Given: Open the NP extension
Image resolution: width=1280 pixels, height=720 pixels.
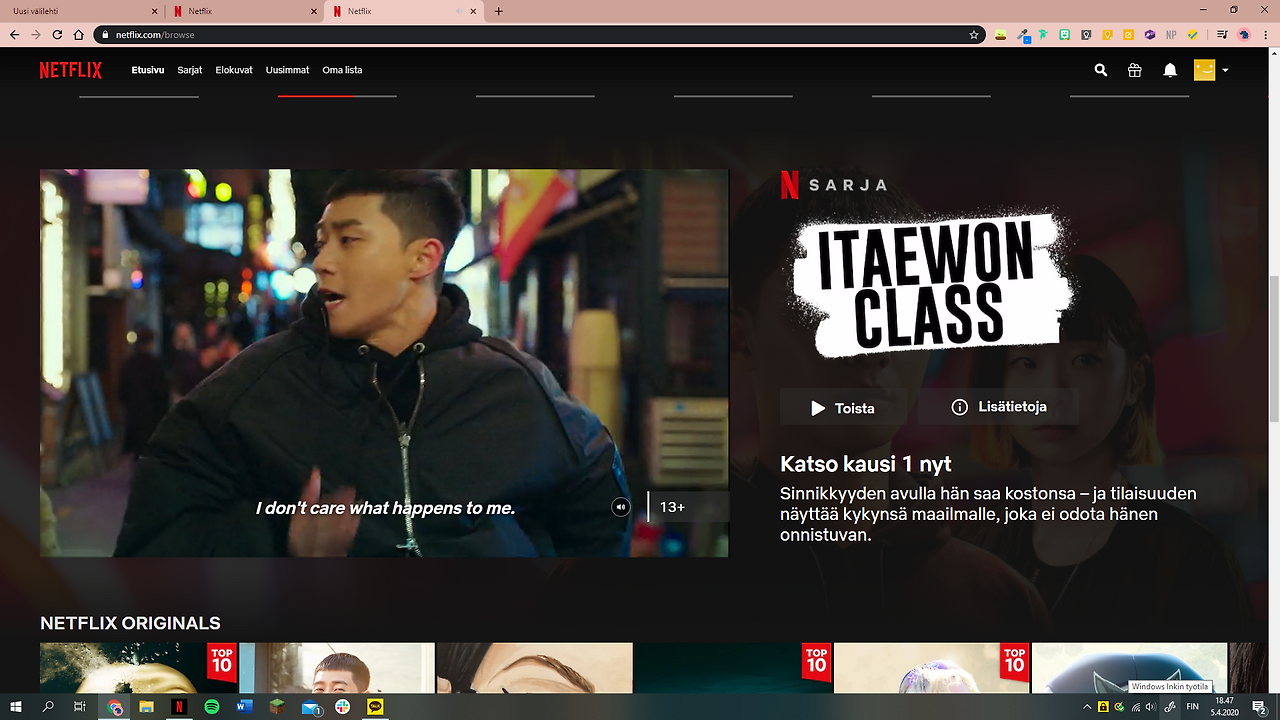Looking at the screenshot, I should [1171, 35].
